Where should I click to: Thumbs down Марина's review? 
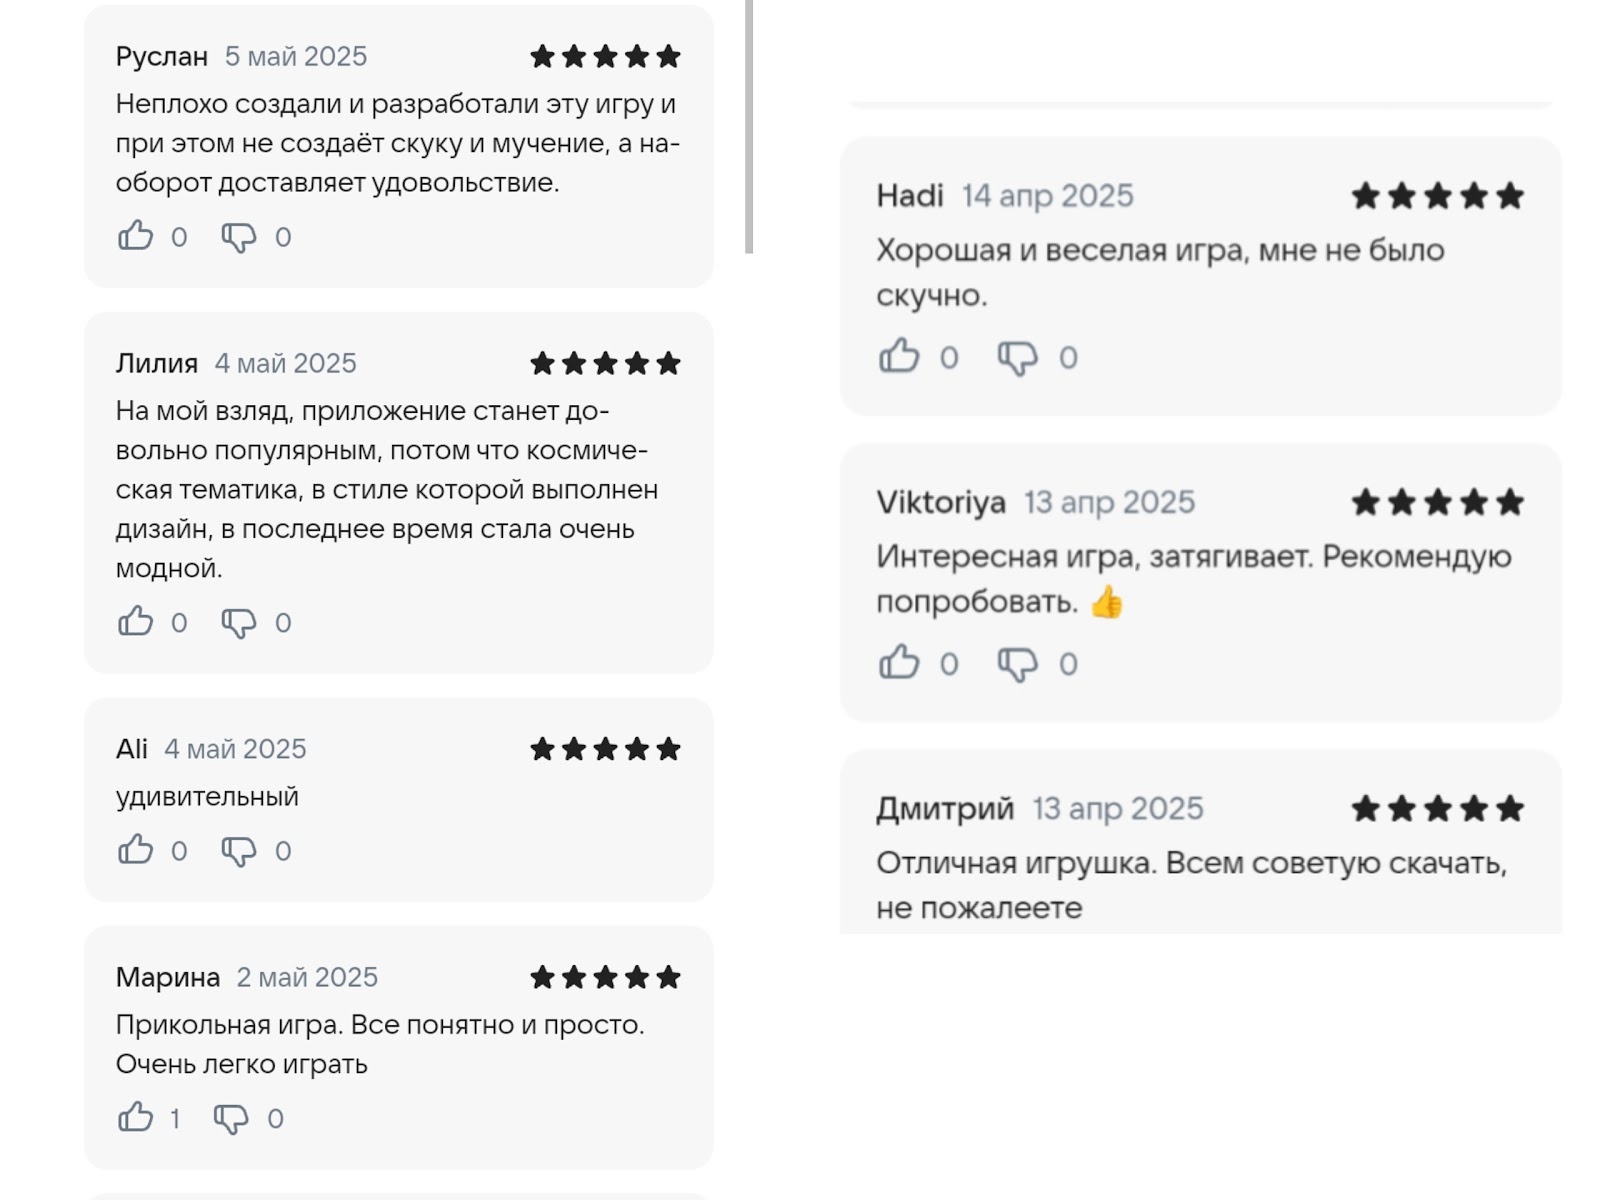point(231,1118)
